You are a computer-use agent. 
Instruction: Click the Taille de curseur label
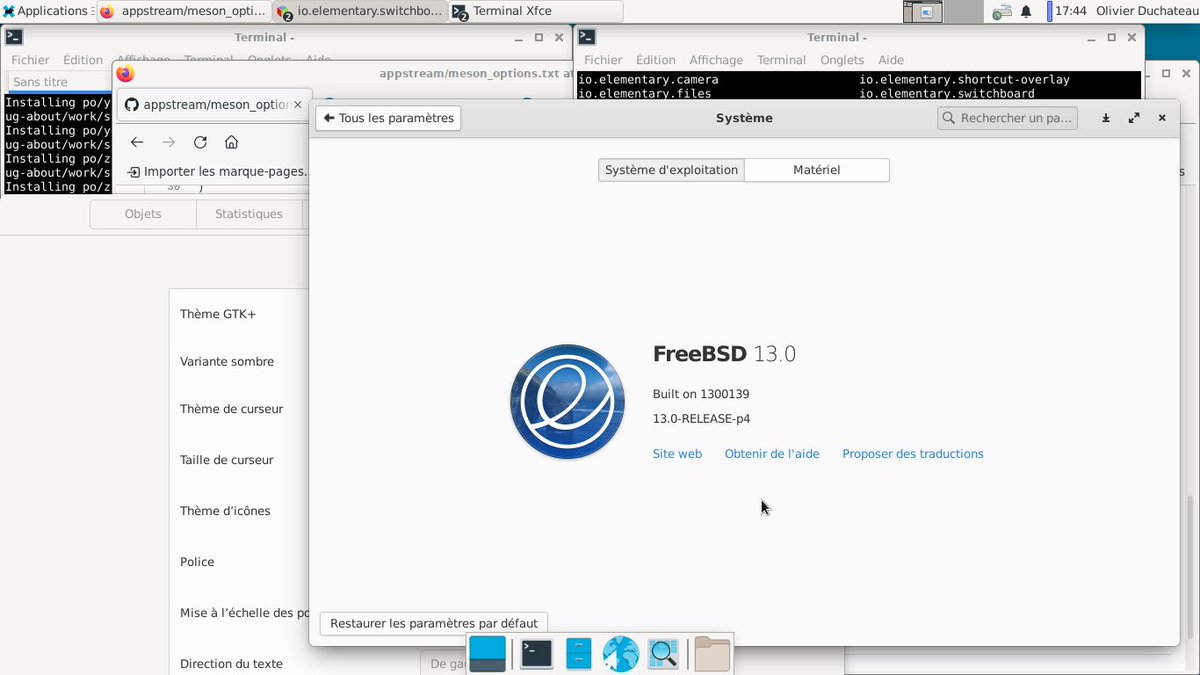227,460
